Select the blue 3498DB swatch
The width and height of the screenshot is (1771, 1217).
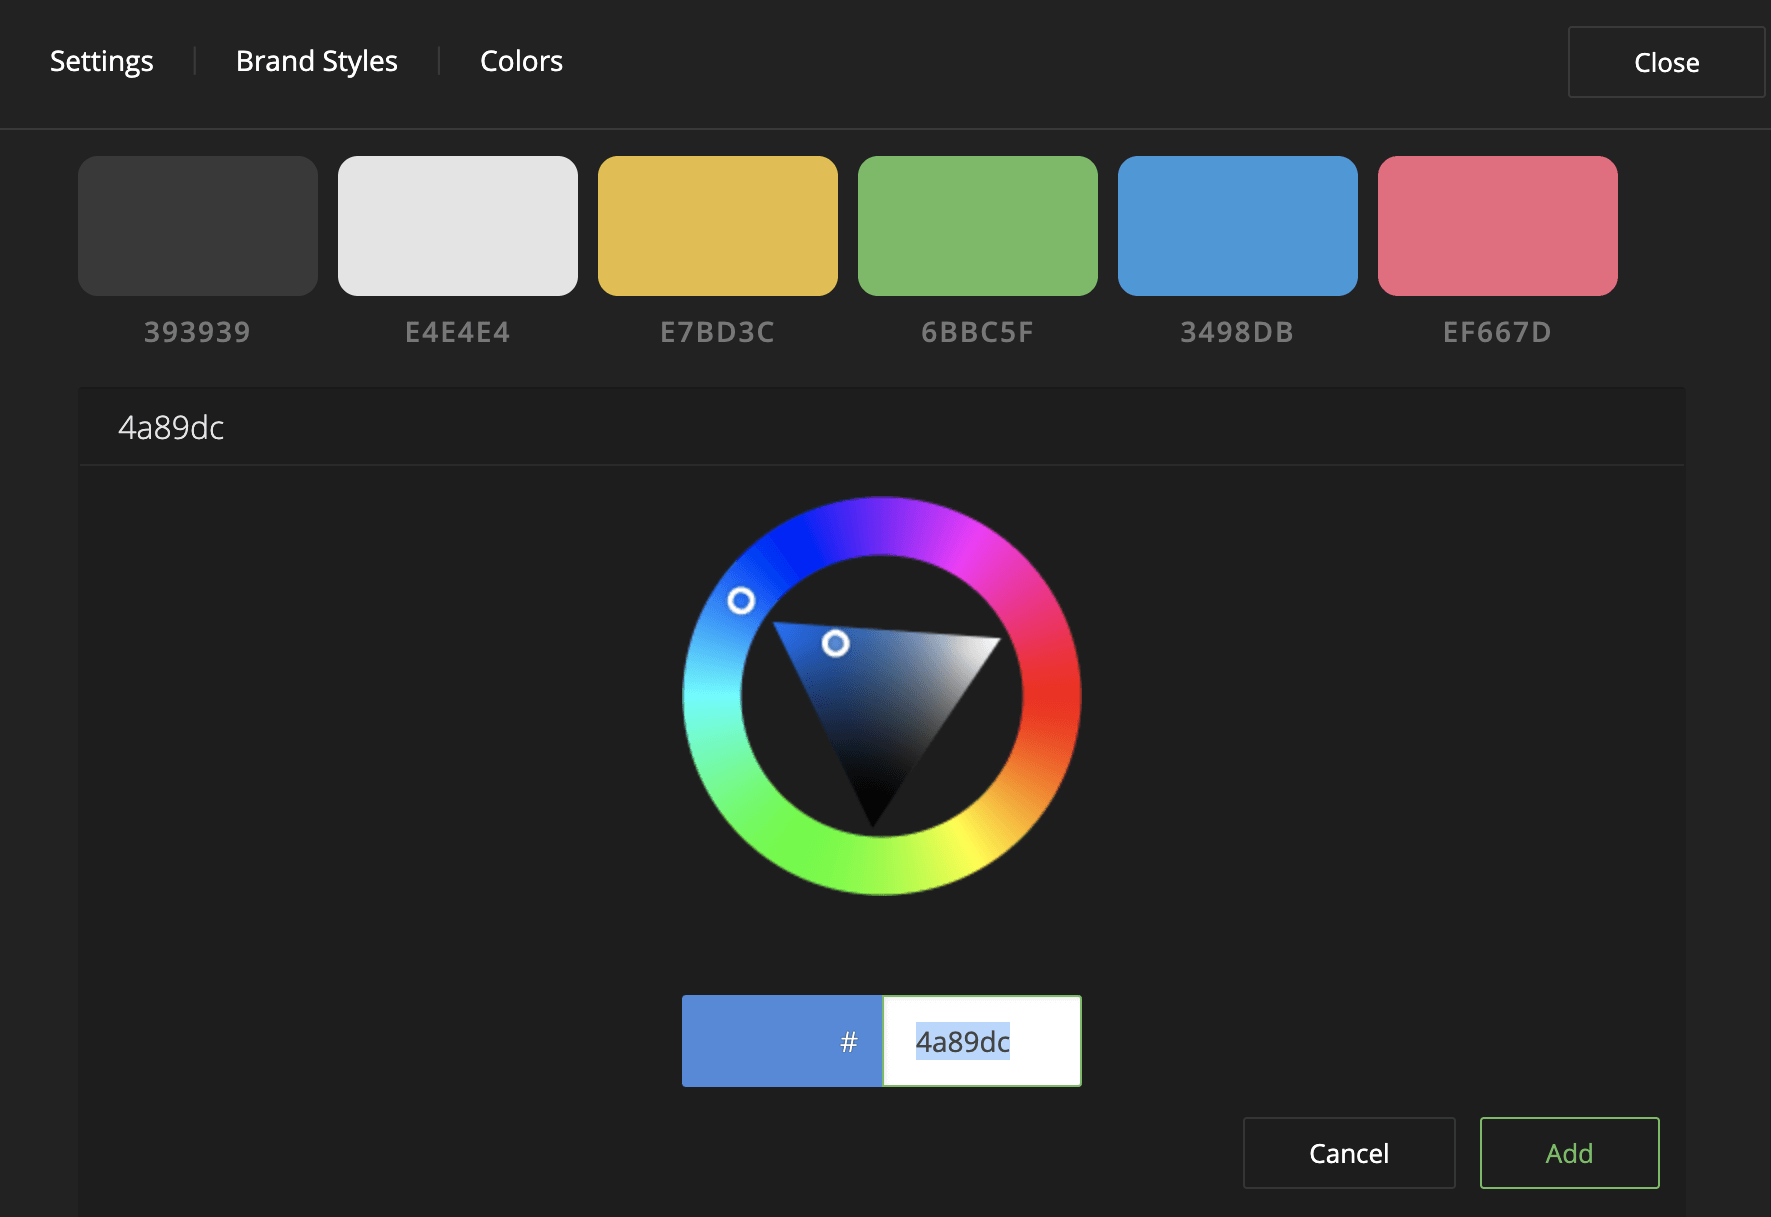[x=1238, y=226]
